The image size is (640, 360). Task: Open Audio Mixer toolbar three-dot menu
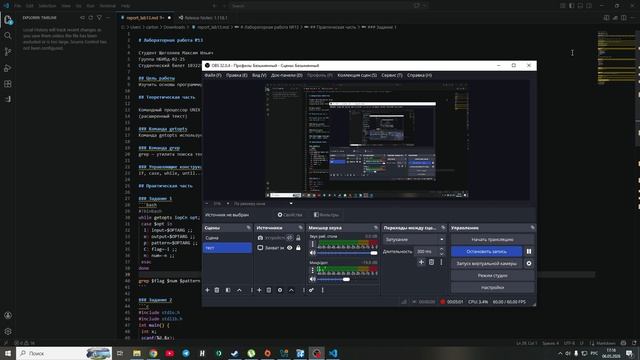tap(322, 290)
